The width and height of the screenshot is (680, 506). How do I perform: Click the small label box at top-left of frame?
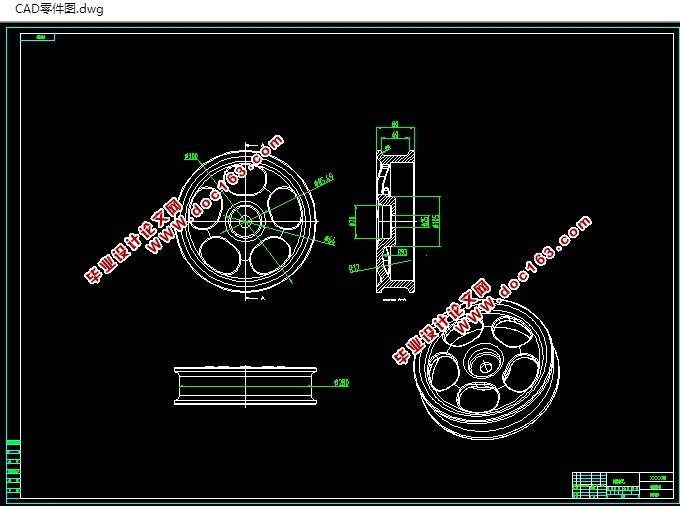38,37
